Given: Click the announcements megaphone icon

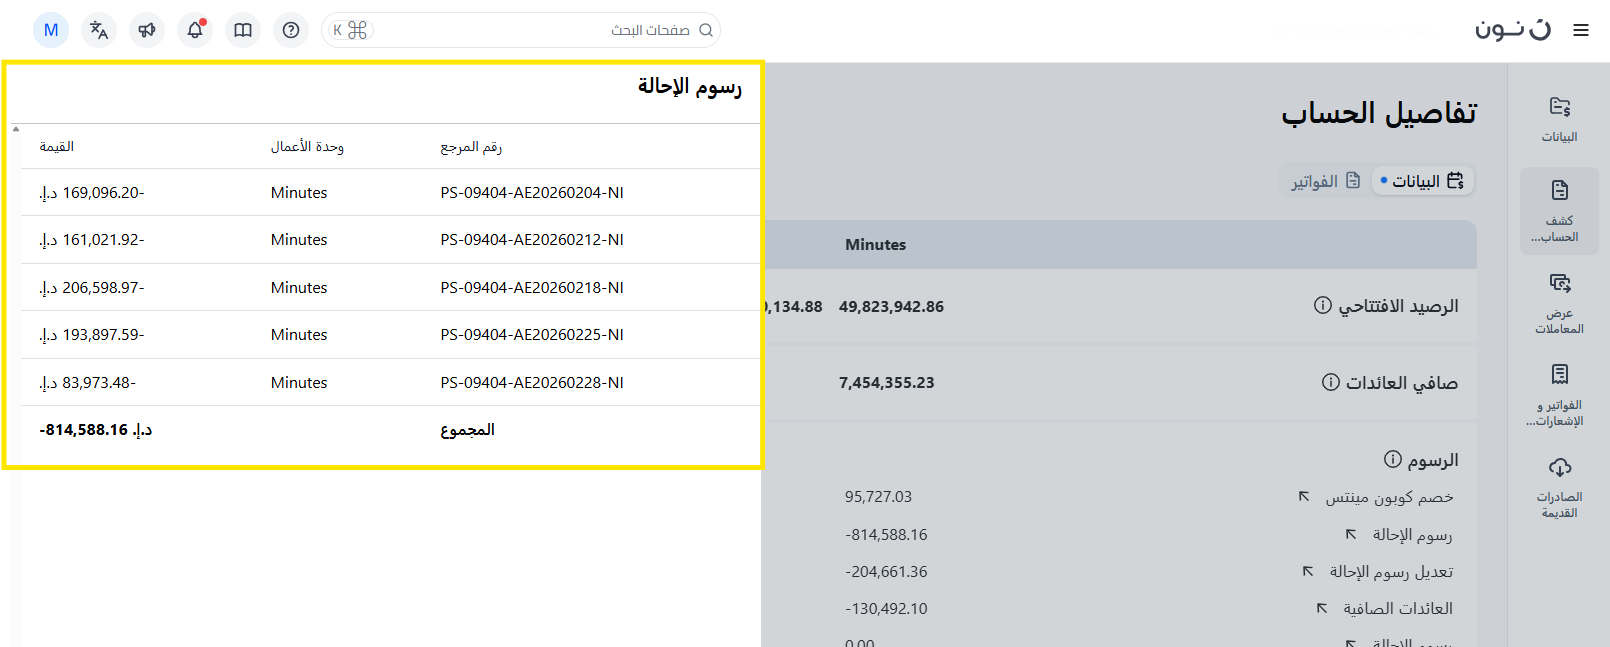Looking at the screenshot, I should pyautogui.click(x=147, y=30).
